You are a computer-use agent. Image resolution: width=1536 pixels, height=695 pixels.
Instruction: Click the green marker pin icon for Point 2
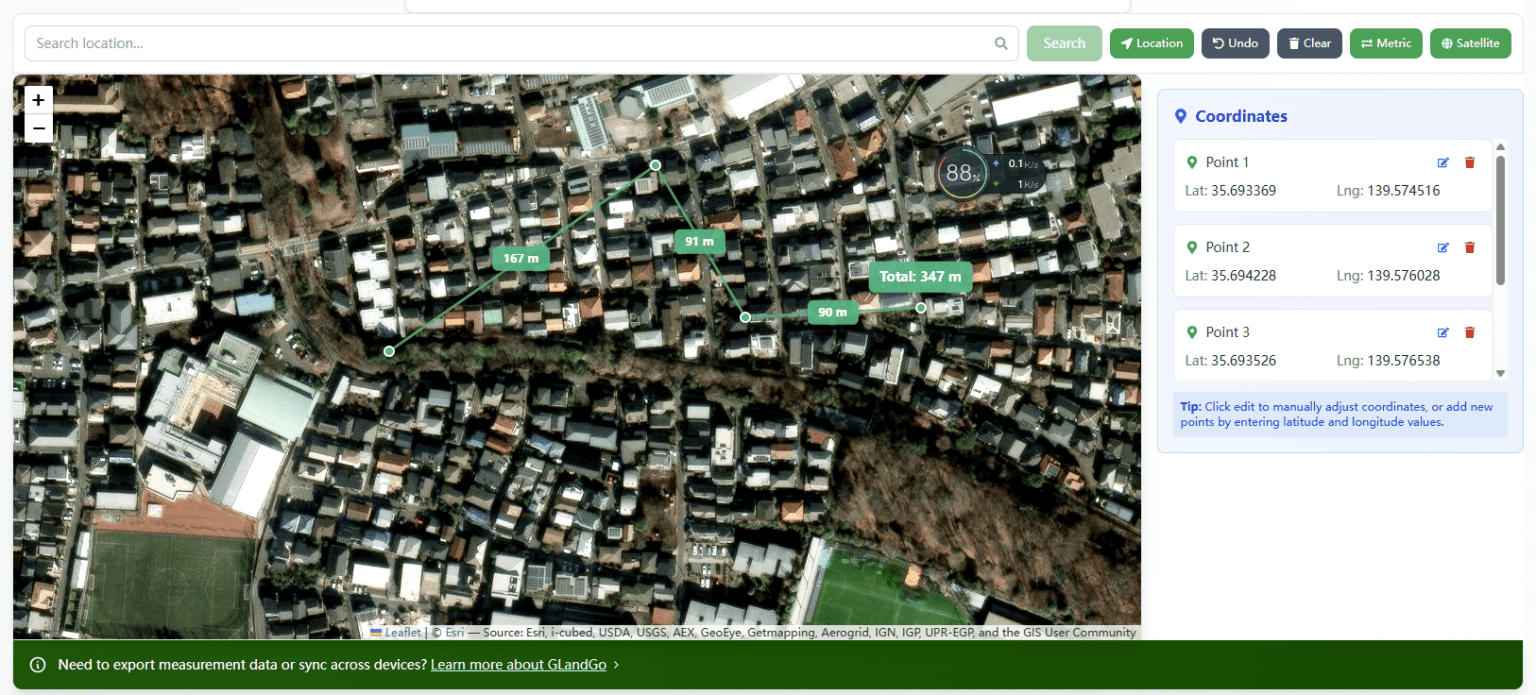[1192, 247]
